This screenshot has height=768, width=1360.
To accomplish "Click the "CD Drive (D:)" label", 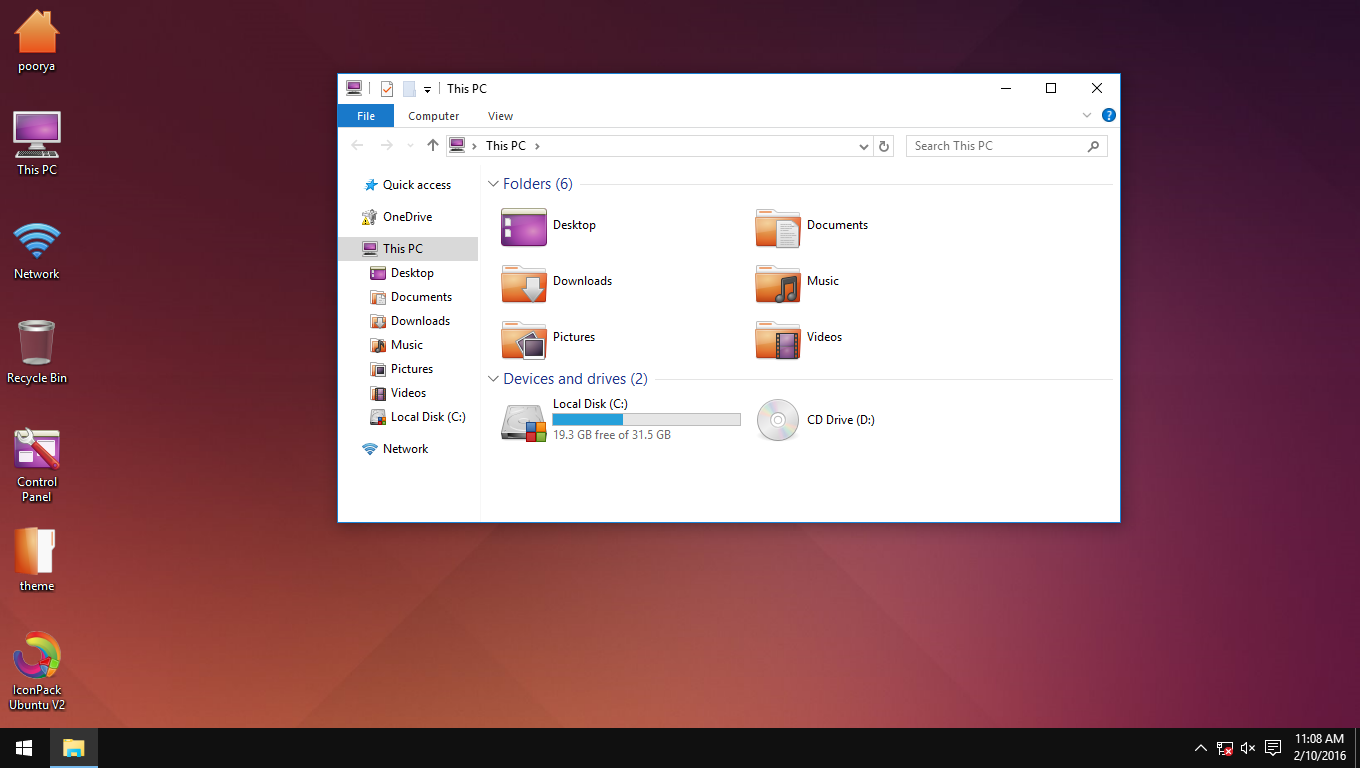I will tap(841, 420).
